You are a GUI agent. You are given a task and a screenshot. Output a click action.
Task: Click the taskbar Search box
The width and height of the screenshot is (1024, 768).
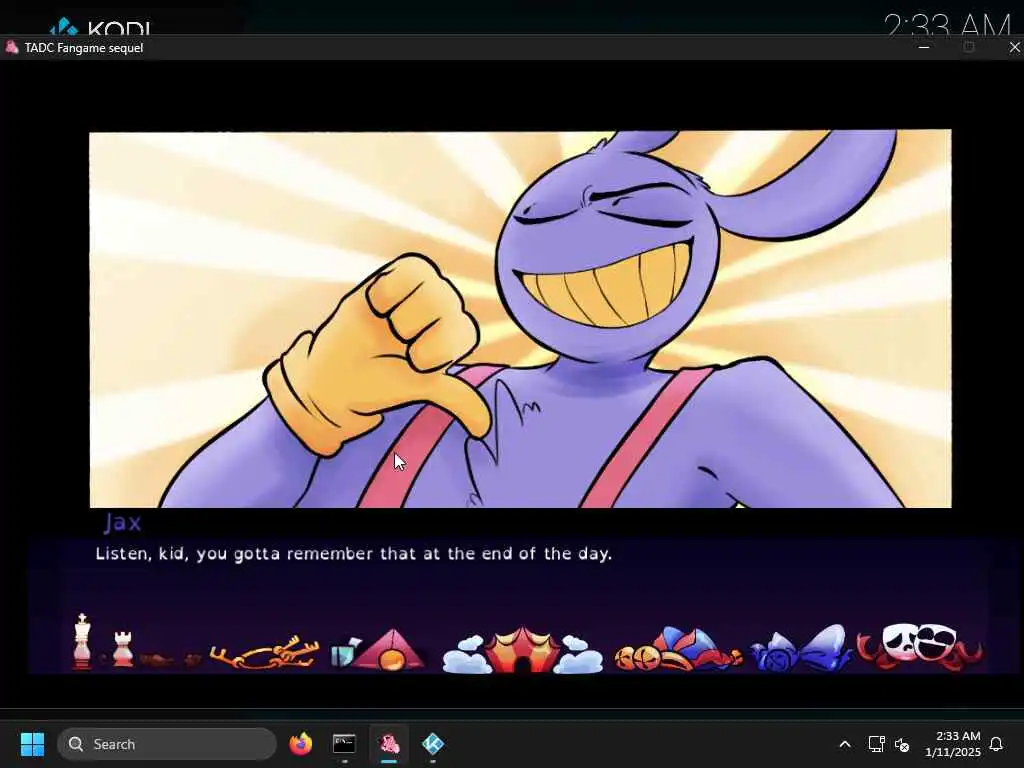click(167, 744)
